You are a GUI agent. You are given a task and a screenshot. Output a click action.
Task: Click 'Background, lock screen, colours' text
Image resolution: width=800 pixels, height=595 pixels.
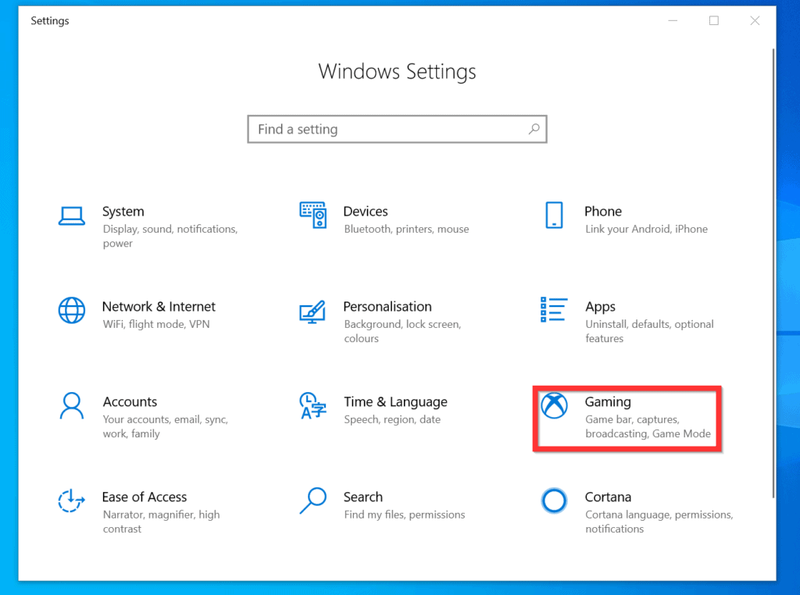(402, 331)
